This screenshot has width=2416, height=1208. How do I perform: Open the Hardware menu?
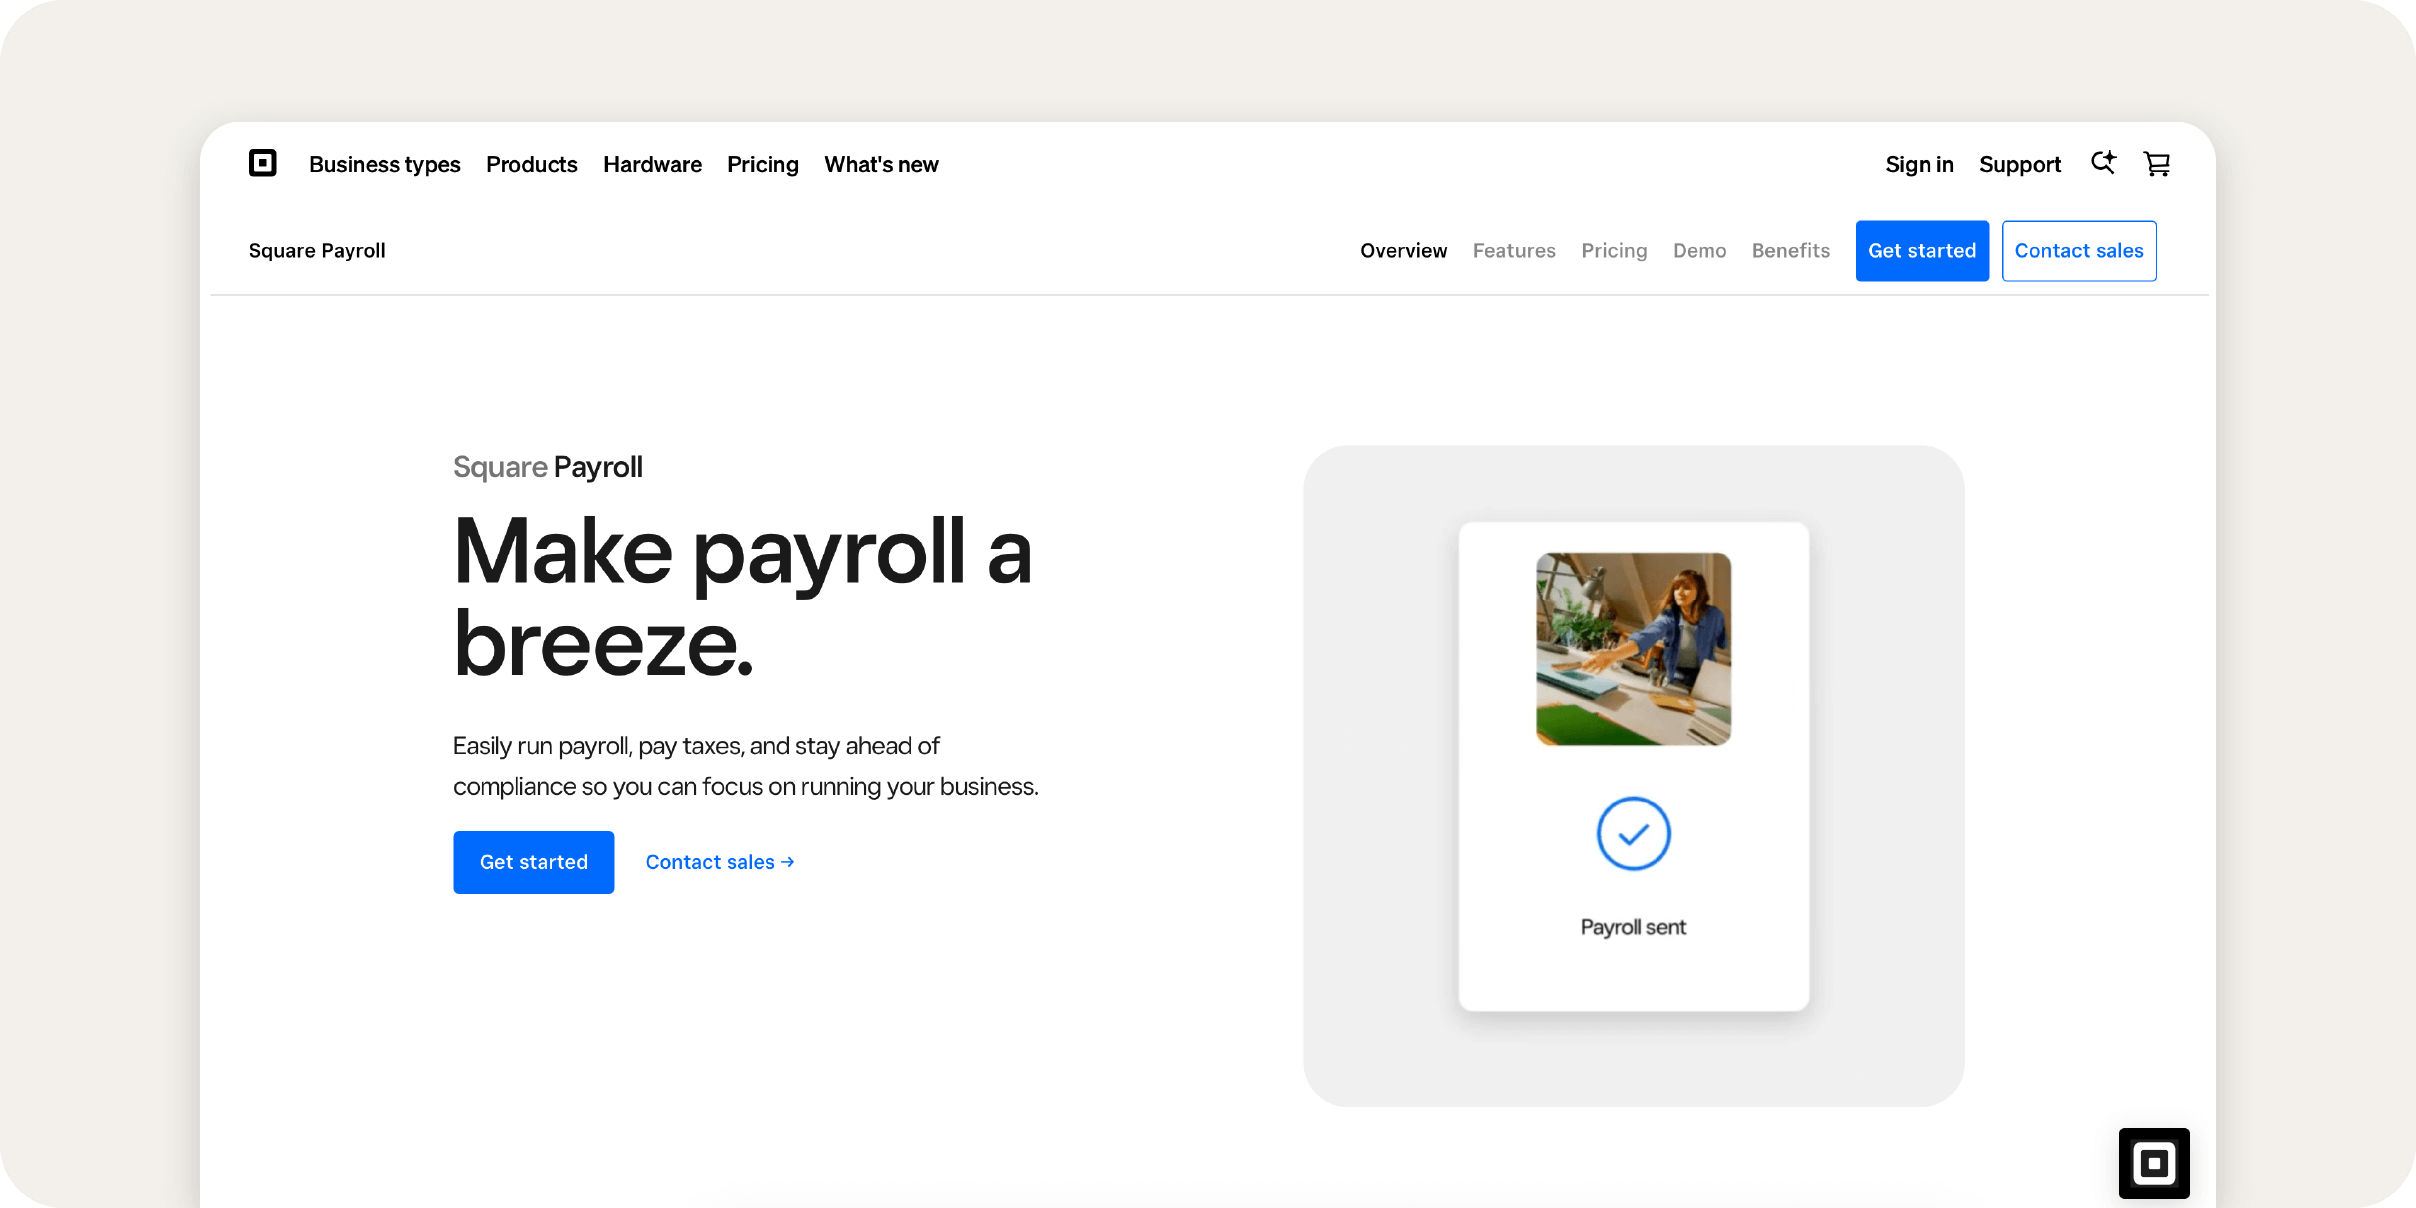(652, 164)
